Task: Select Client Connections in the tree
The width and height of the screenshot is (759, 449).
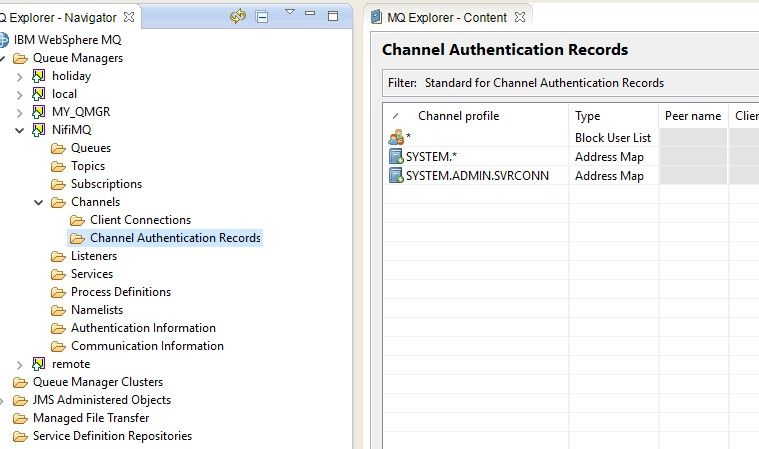Action: point(140,220)
